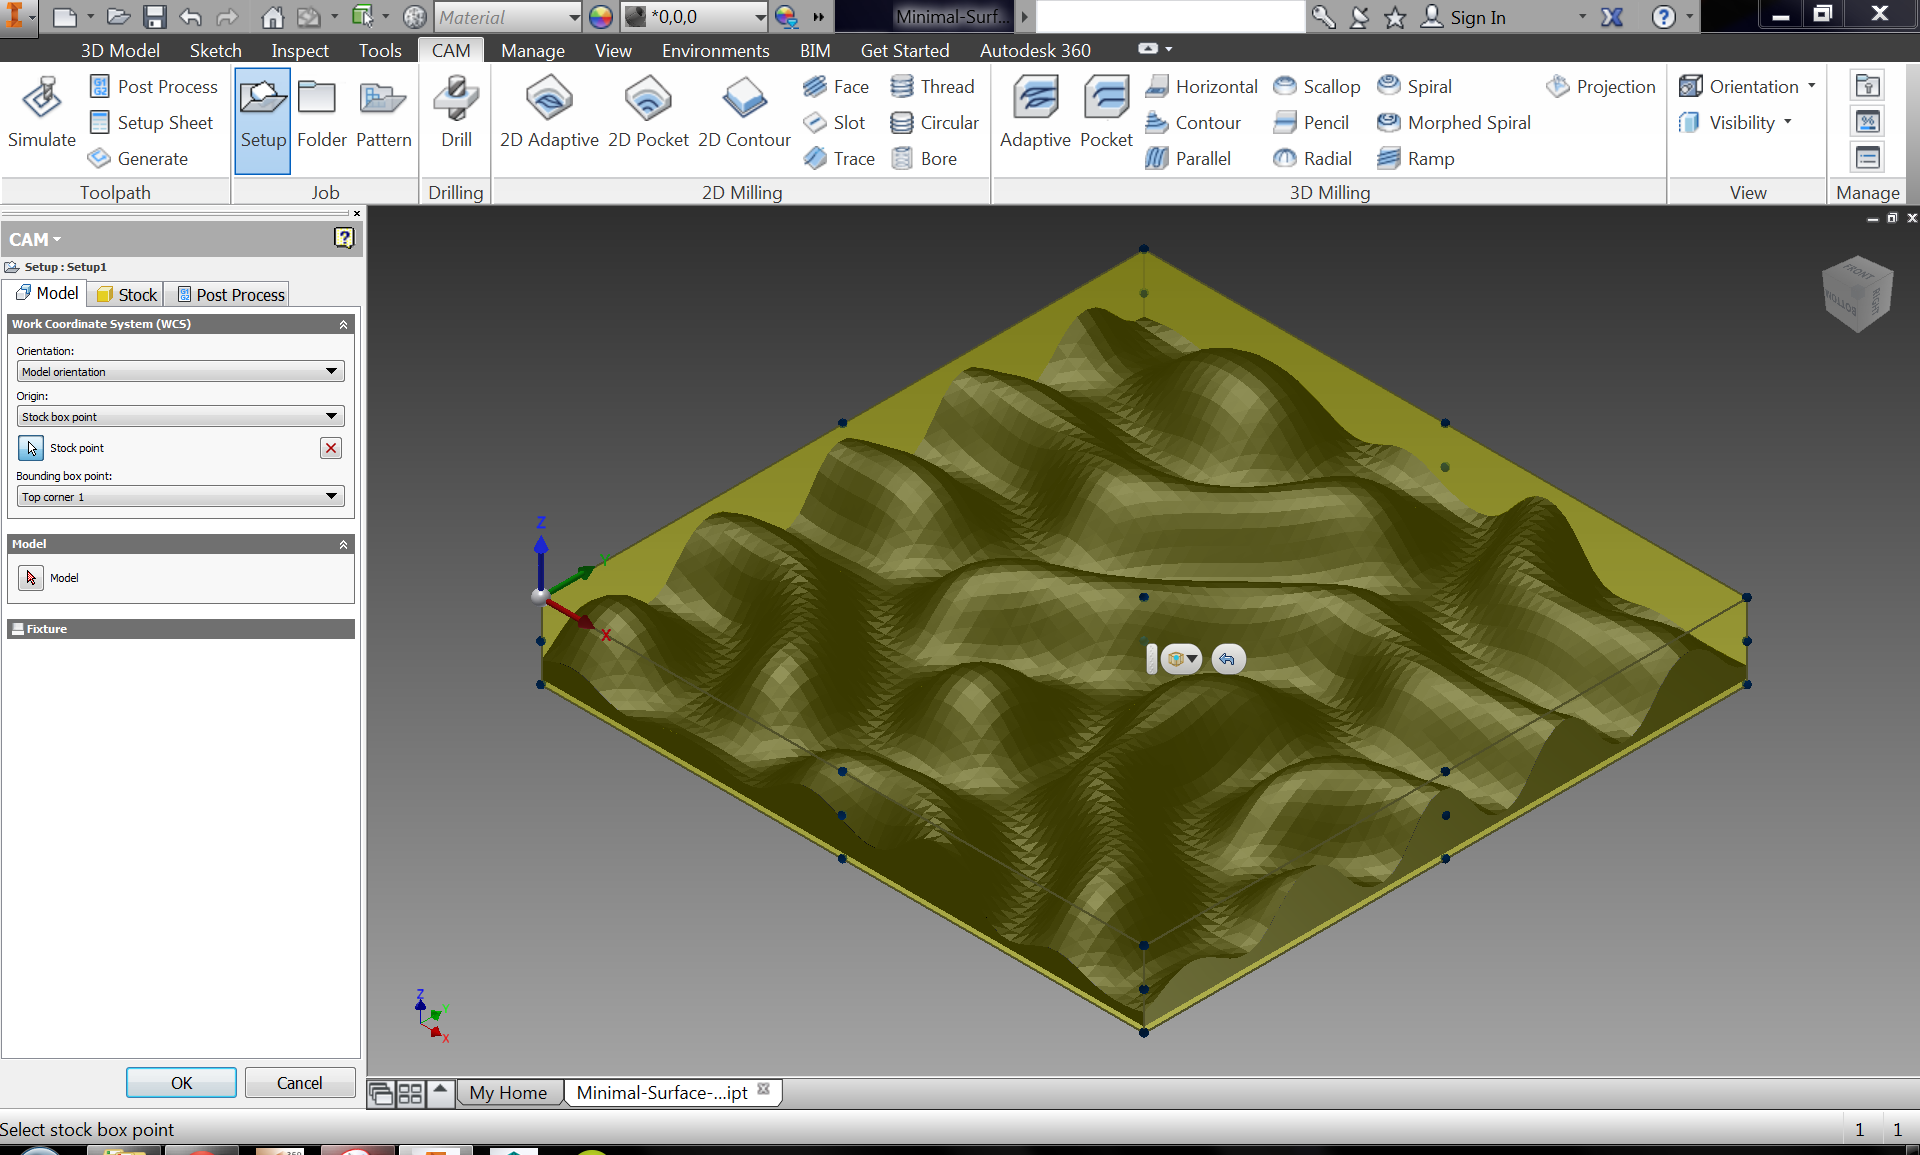Switch to the 3D Model ribbon tab
The image size is (1920, 1155).
120,50
